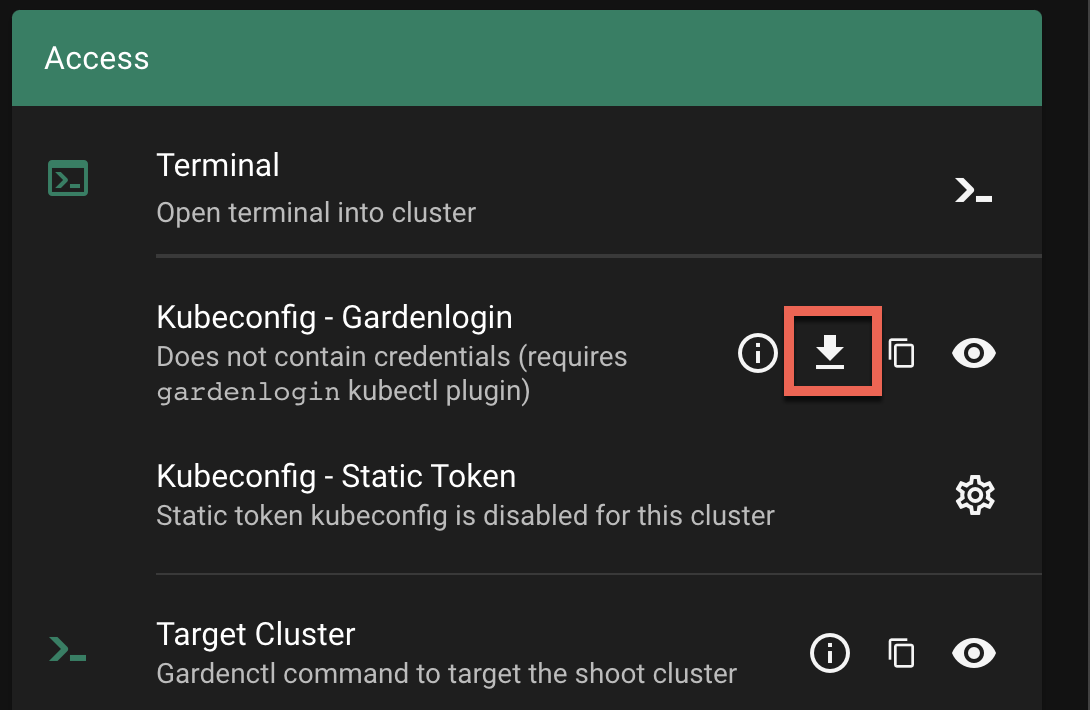Click the "Kubeconfig - Gardenlogin" title
The height and width of the screenshot is (710, 1090).
pyautogui.click(x=334, y=317)
